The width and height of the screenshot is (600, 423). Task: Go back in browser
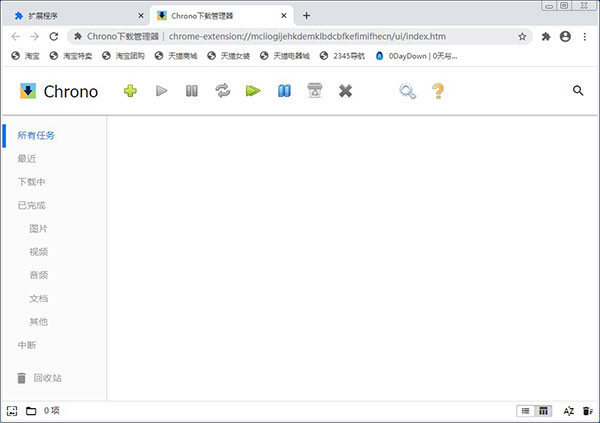click(x=15, y=36)
